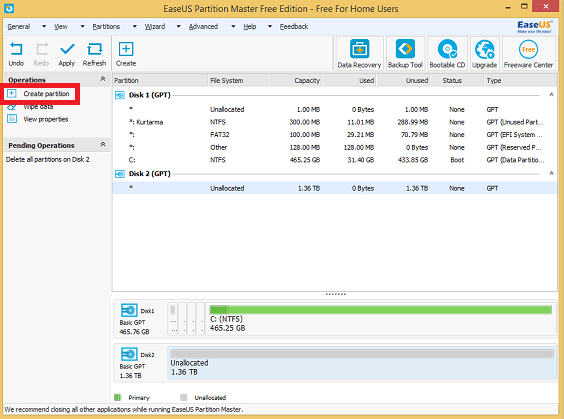Screen dimensions: 564x419
Task: Click the Disk 1 (GPT) header icon
Action: pyautogui.click(x=119, y=95)
